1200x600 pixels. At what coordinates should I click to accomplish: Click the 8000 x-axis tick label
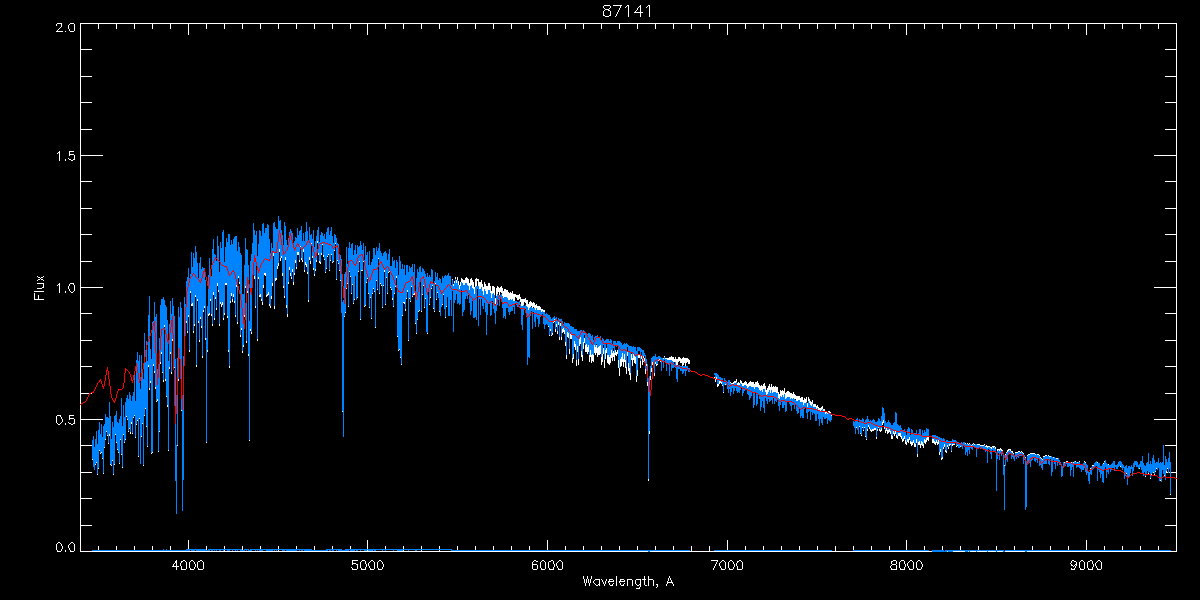[x=907, y=564]
